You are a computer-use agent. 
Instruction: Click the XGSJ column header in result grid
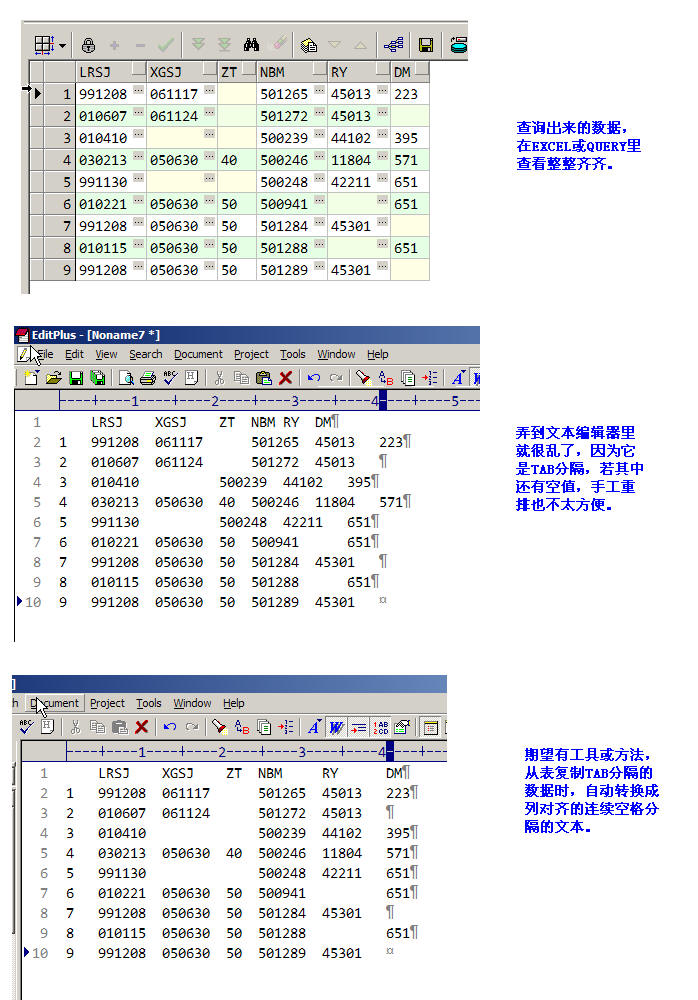coord(182,72)
